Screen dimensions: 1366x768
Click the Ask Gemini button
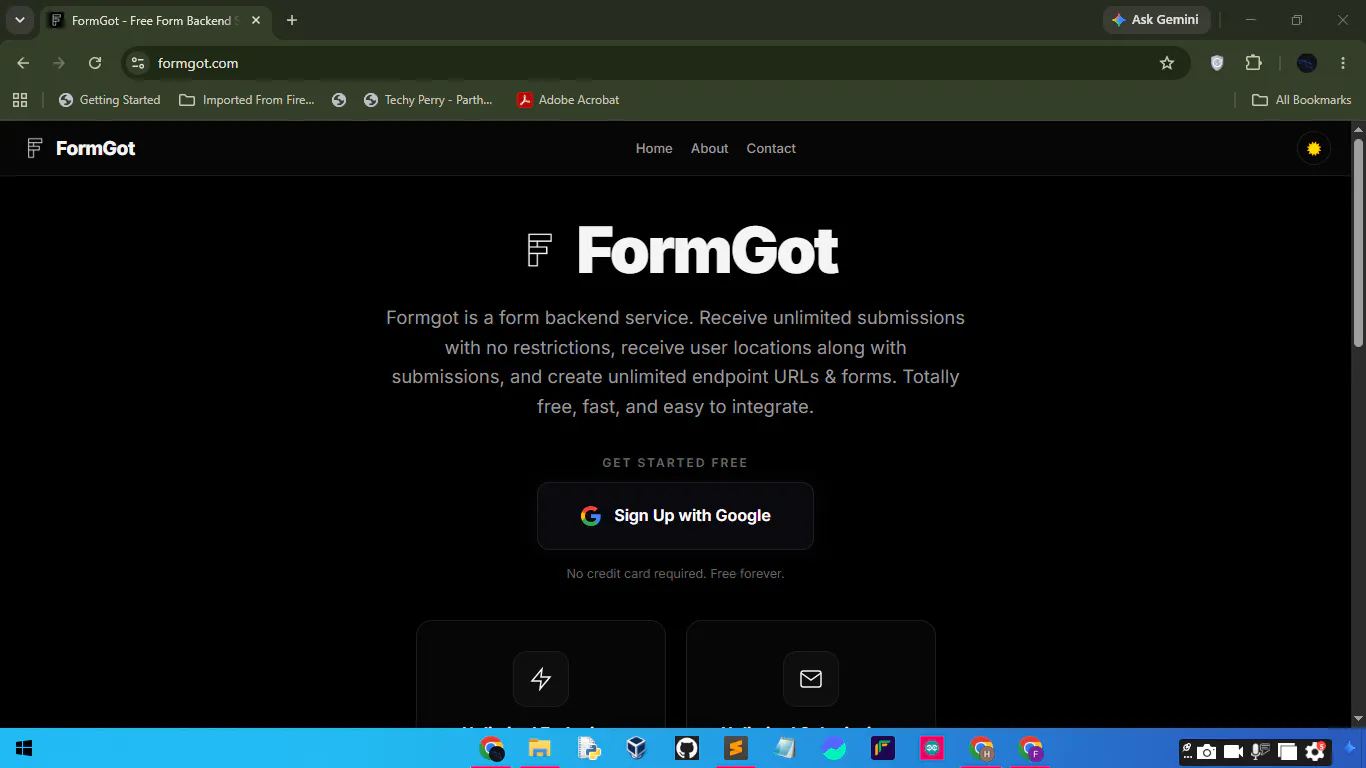click(x=1157, y=20)
